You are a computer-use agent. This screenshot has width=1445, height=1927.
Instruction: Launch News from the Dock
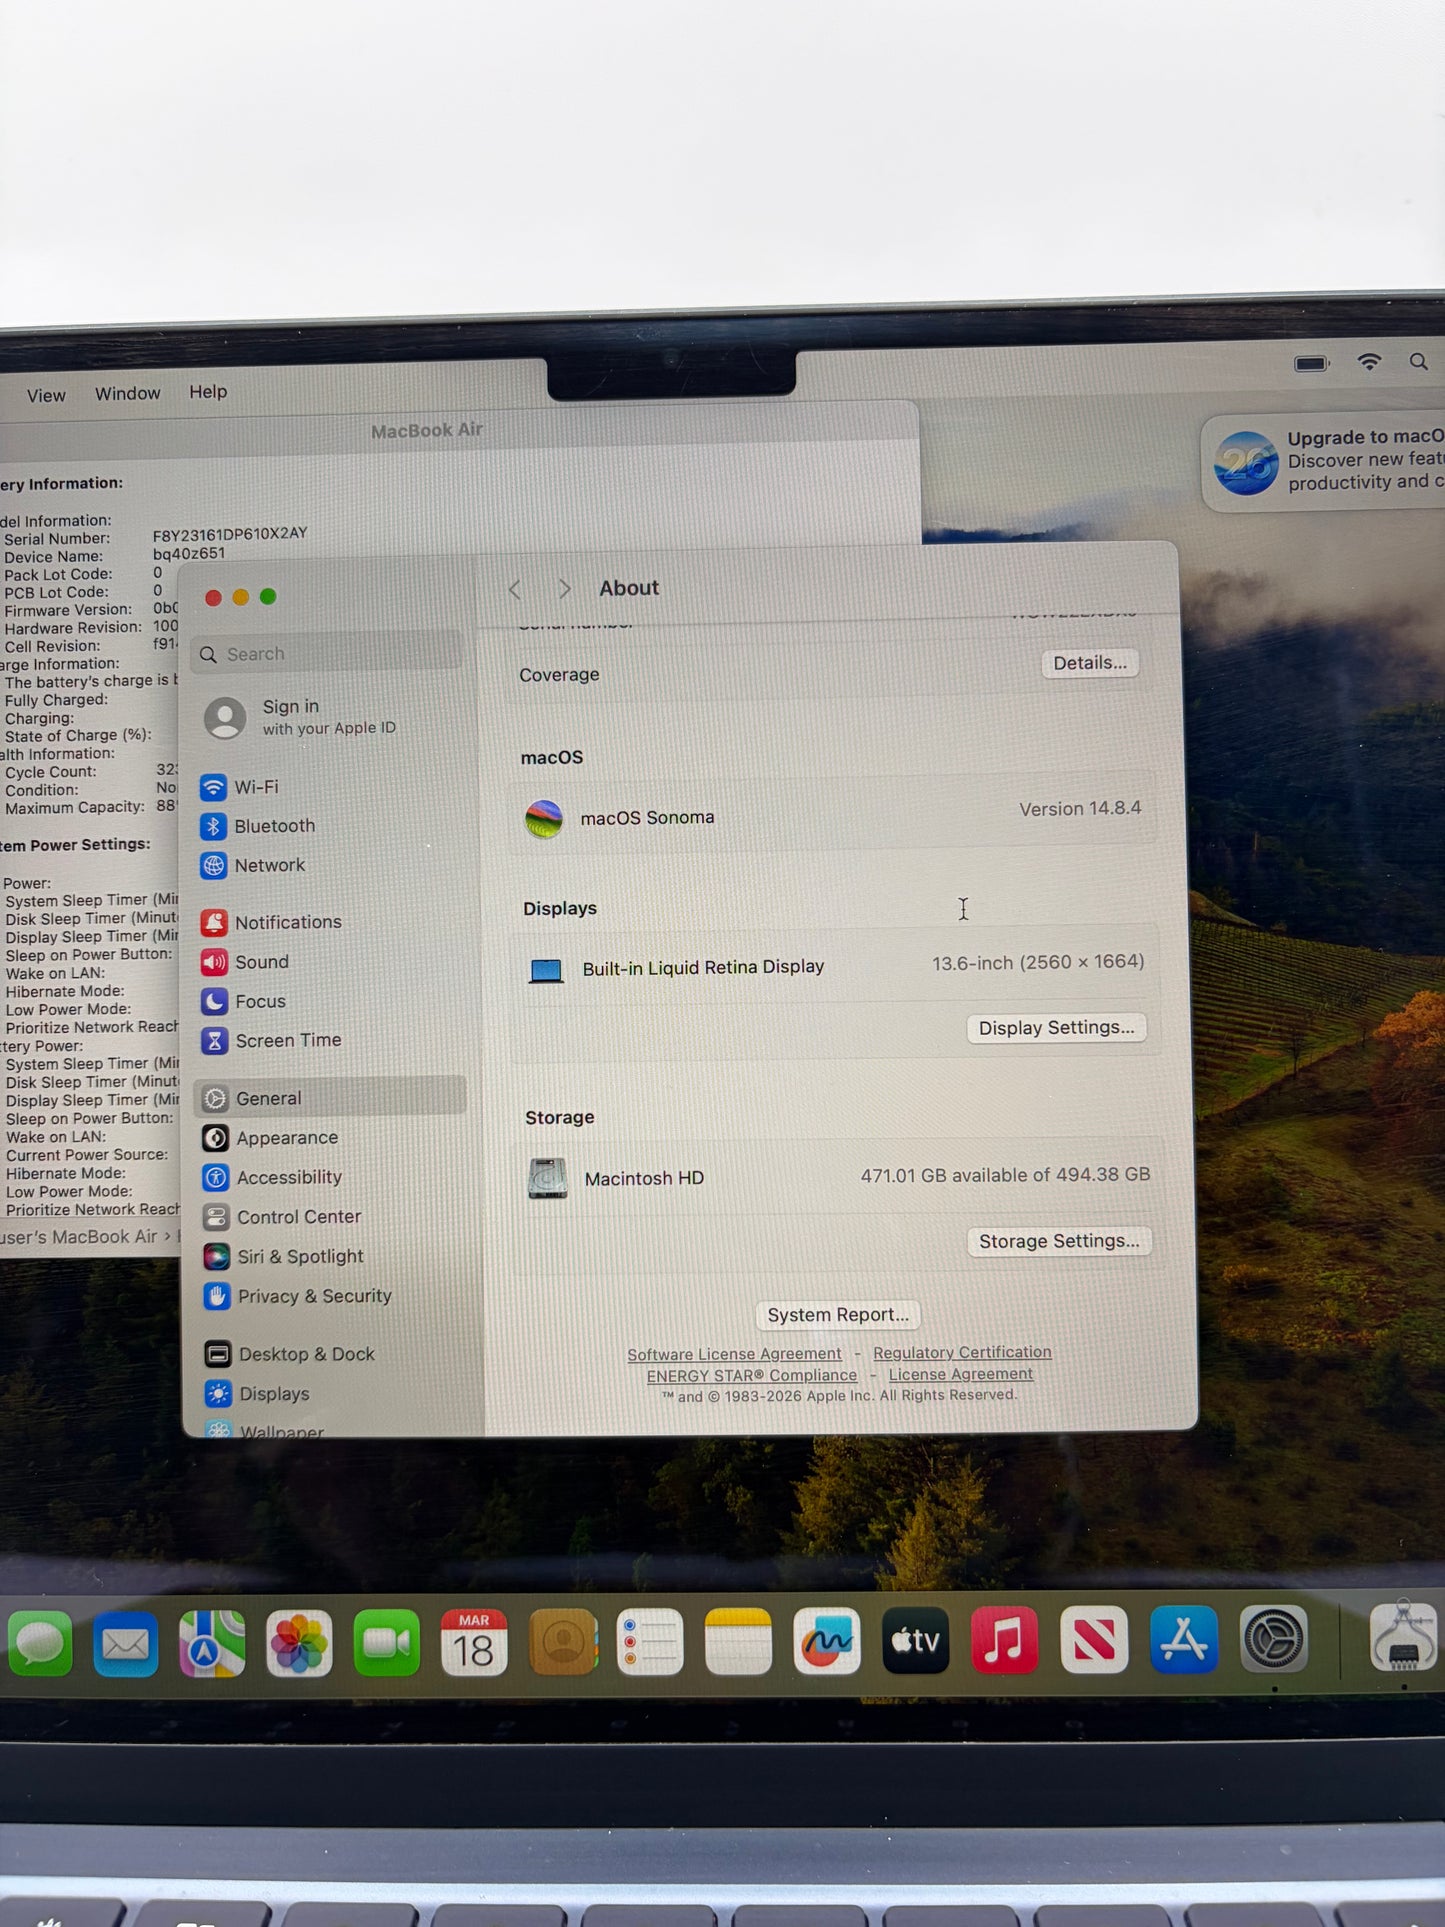click(x=1094, y=1639)
